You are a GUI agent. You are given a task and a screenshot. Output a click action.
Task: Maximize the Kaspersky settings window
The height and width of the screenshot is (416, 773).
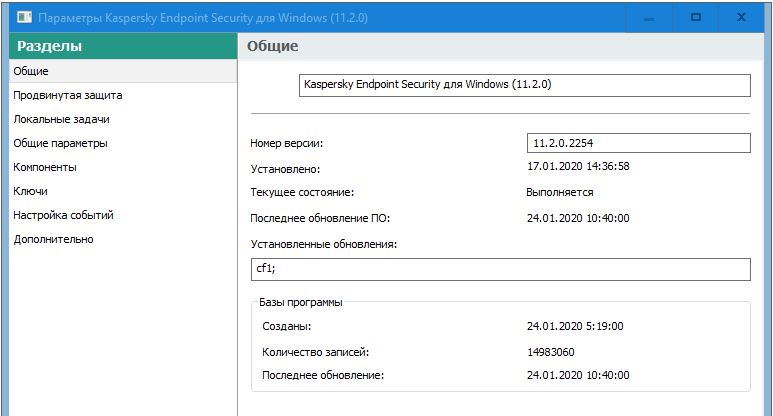[696, 17]
